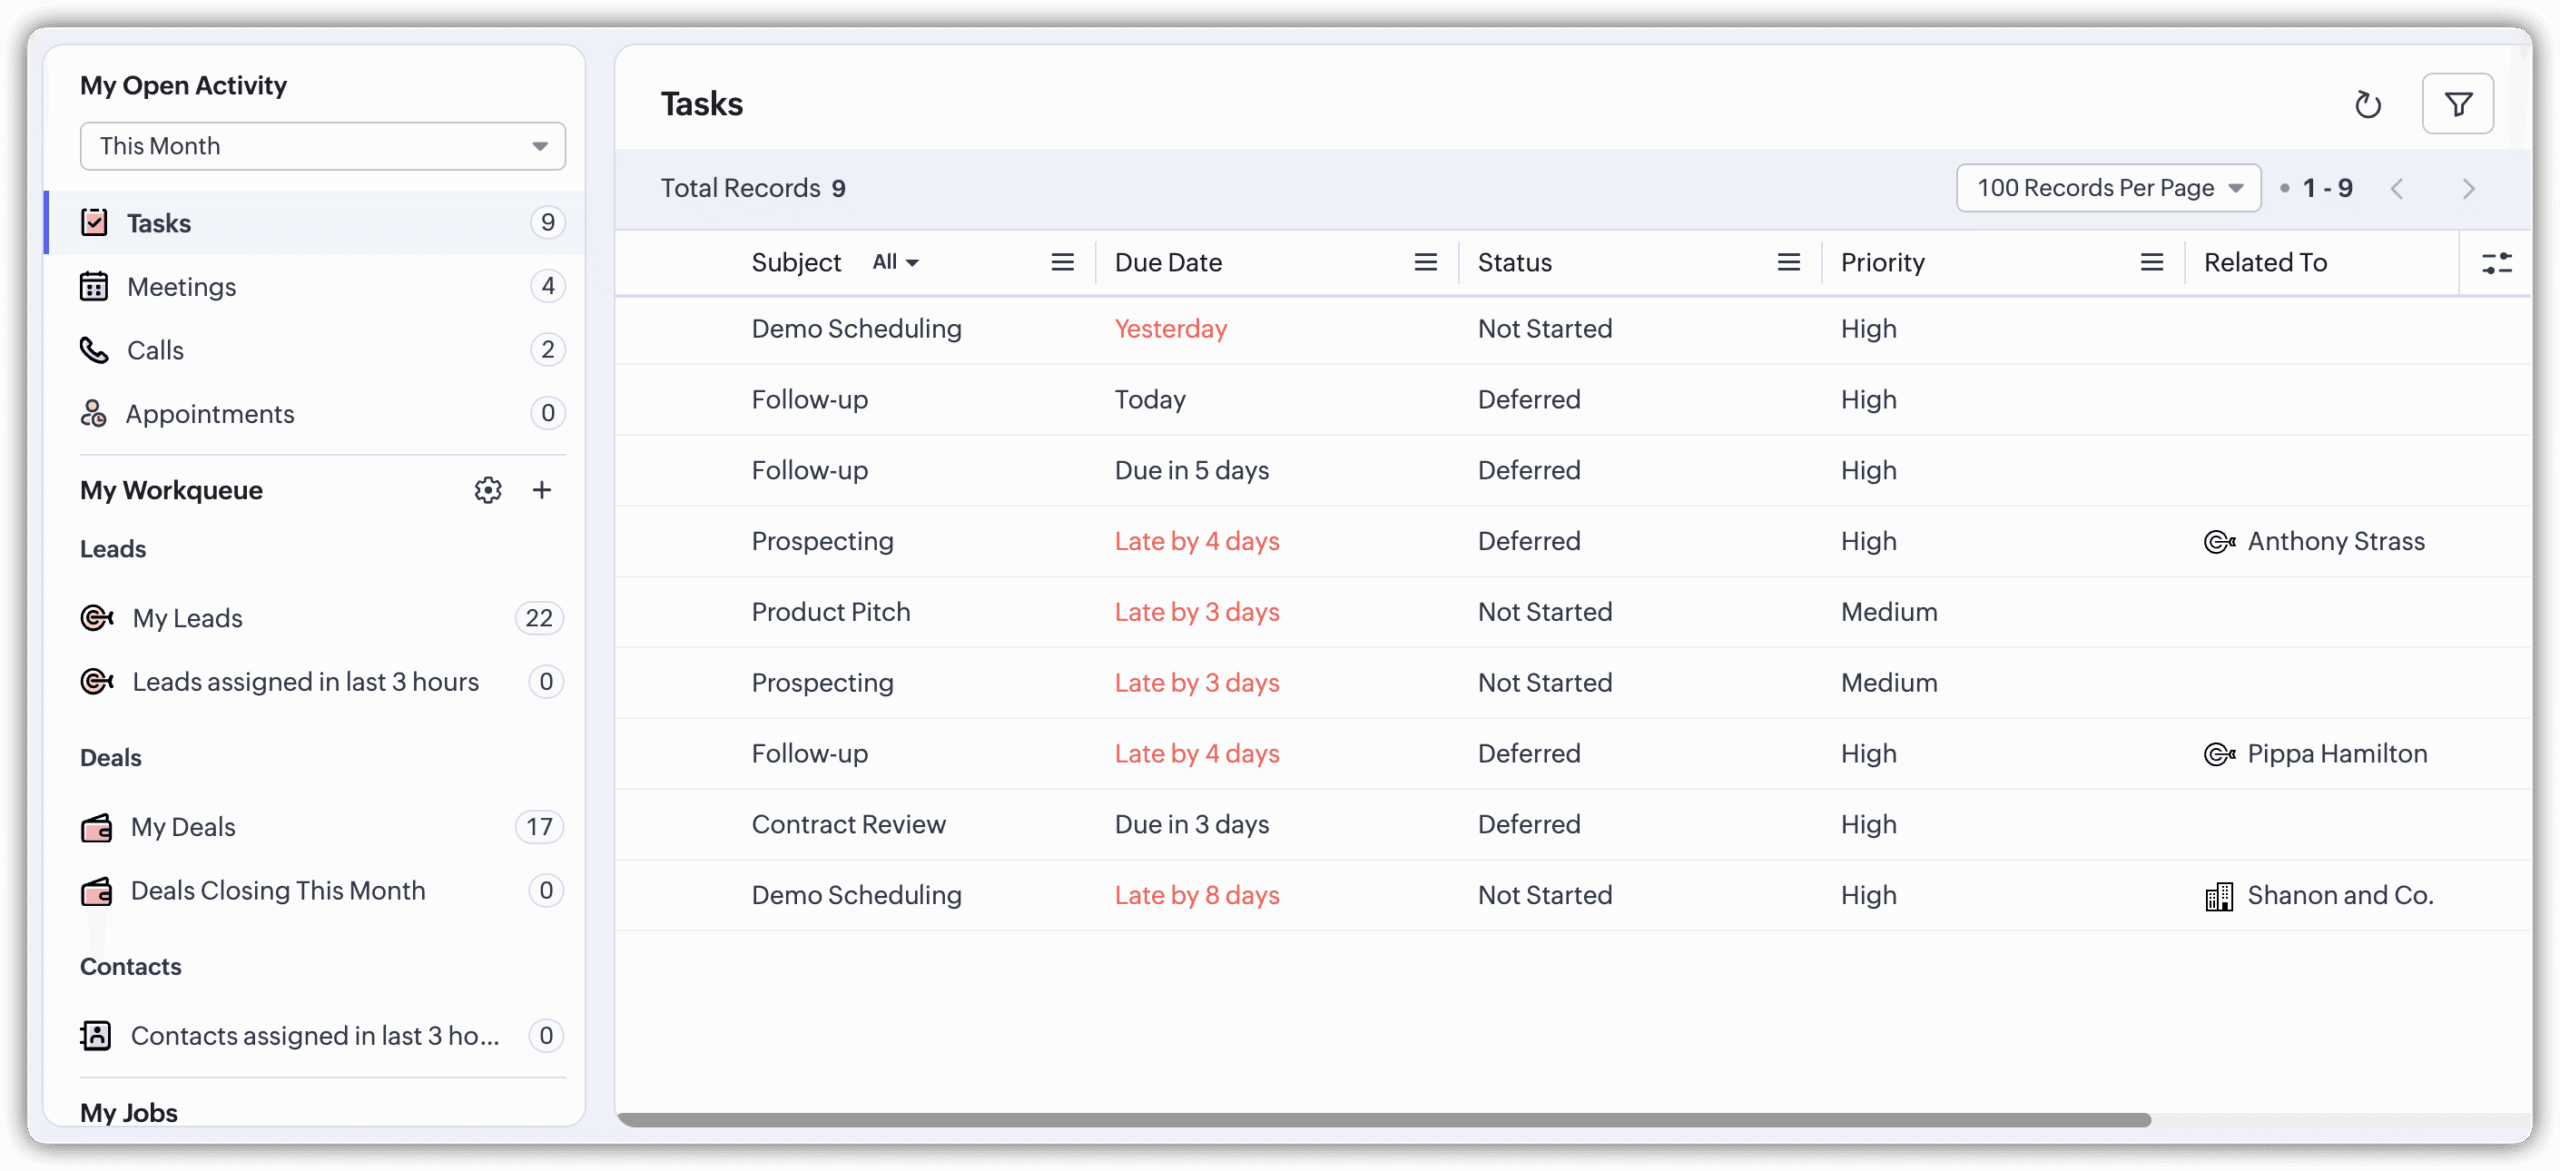This screenshot has width=2560, height=1171.
Task: Select the Calls icon in the sidebar
Action: point(95,350)
